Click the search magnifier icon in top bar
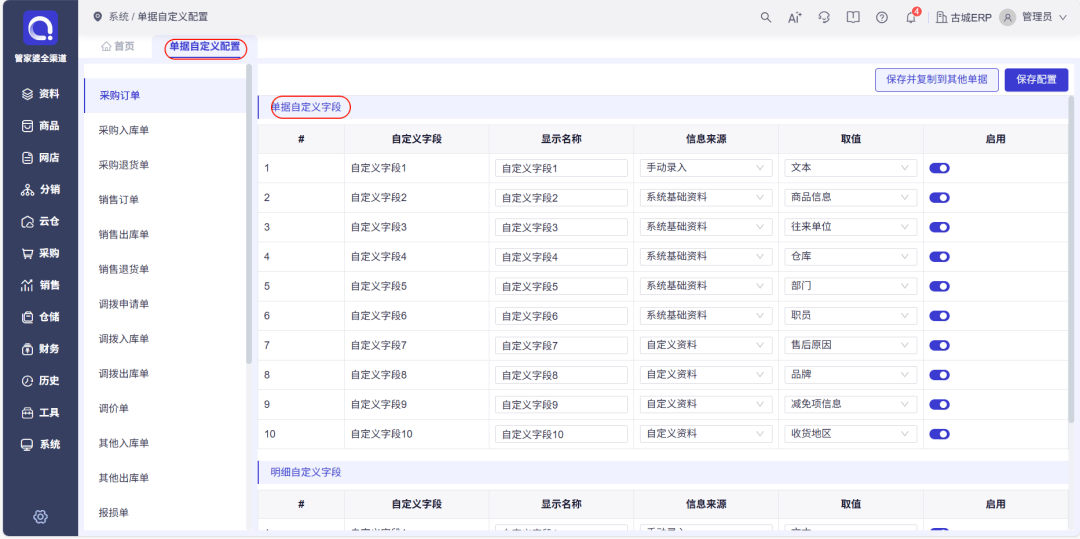The height and width of the screenshot is (539, 1080). click(x=766, y=17)
